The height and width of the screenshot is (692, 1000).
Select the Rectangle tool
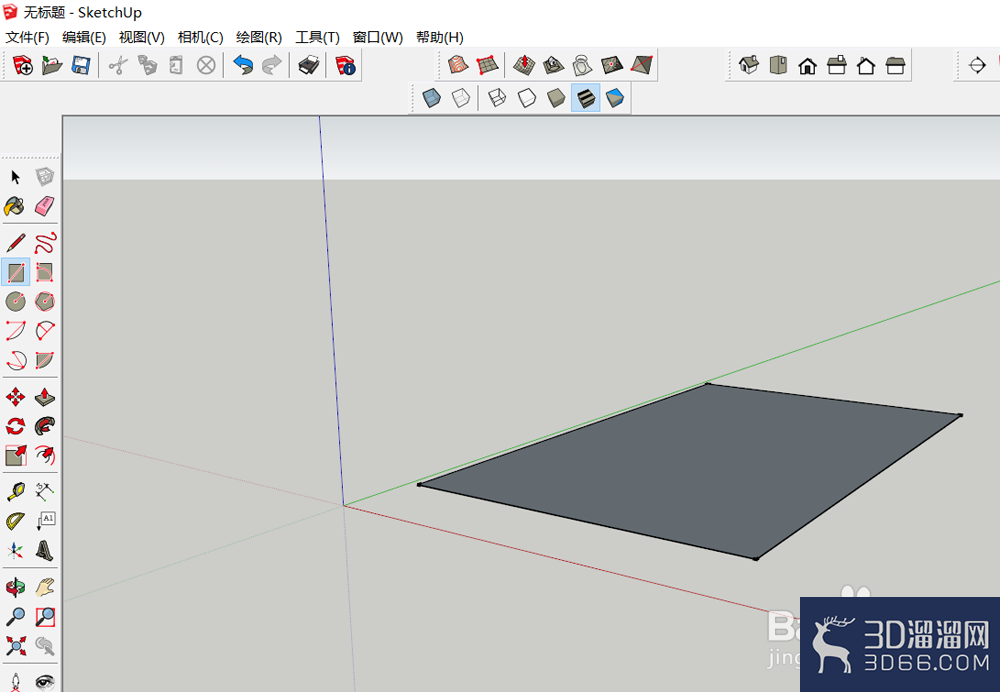point(15,272)
